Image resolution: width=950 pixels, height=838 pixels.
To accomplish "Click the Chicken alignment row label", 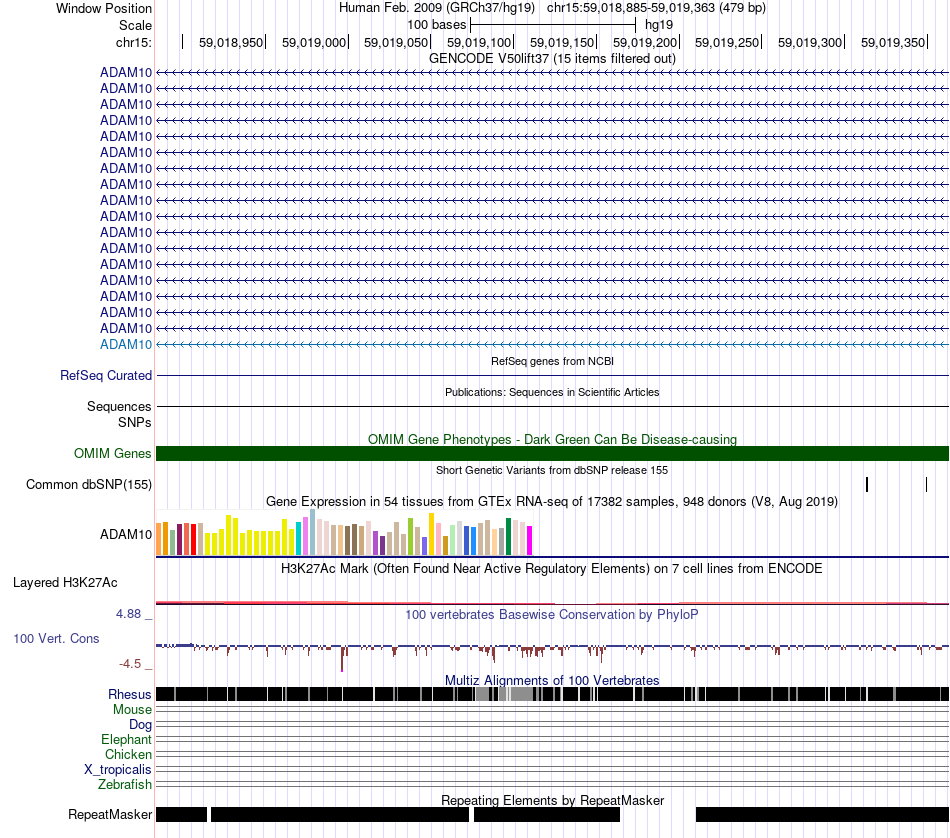I will (128, 754).
